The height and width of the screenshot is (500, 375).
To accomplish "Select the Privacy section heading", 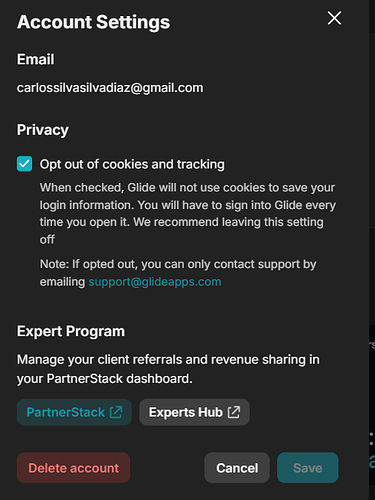I will 43,130.
